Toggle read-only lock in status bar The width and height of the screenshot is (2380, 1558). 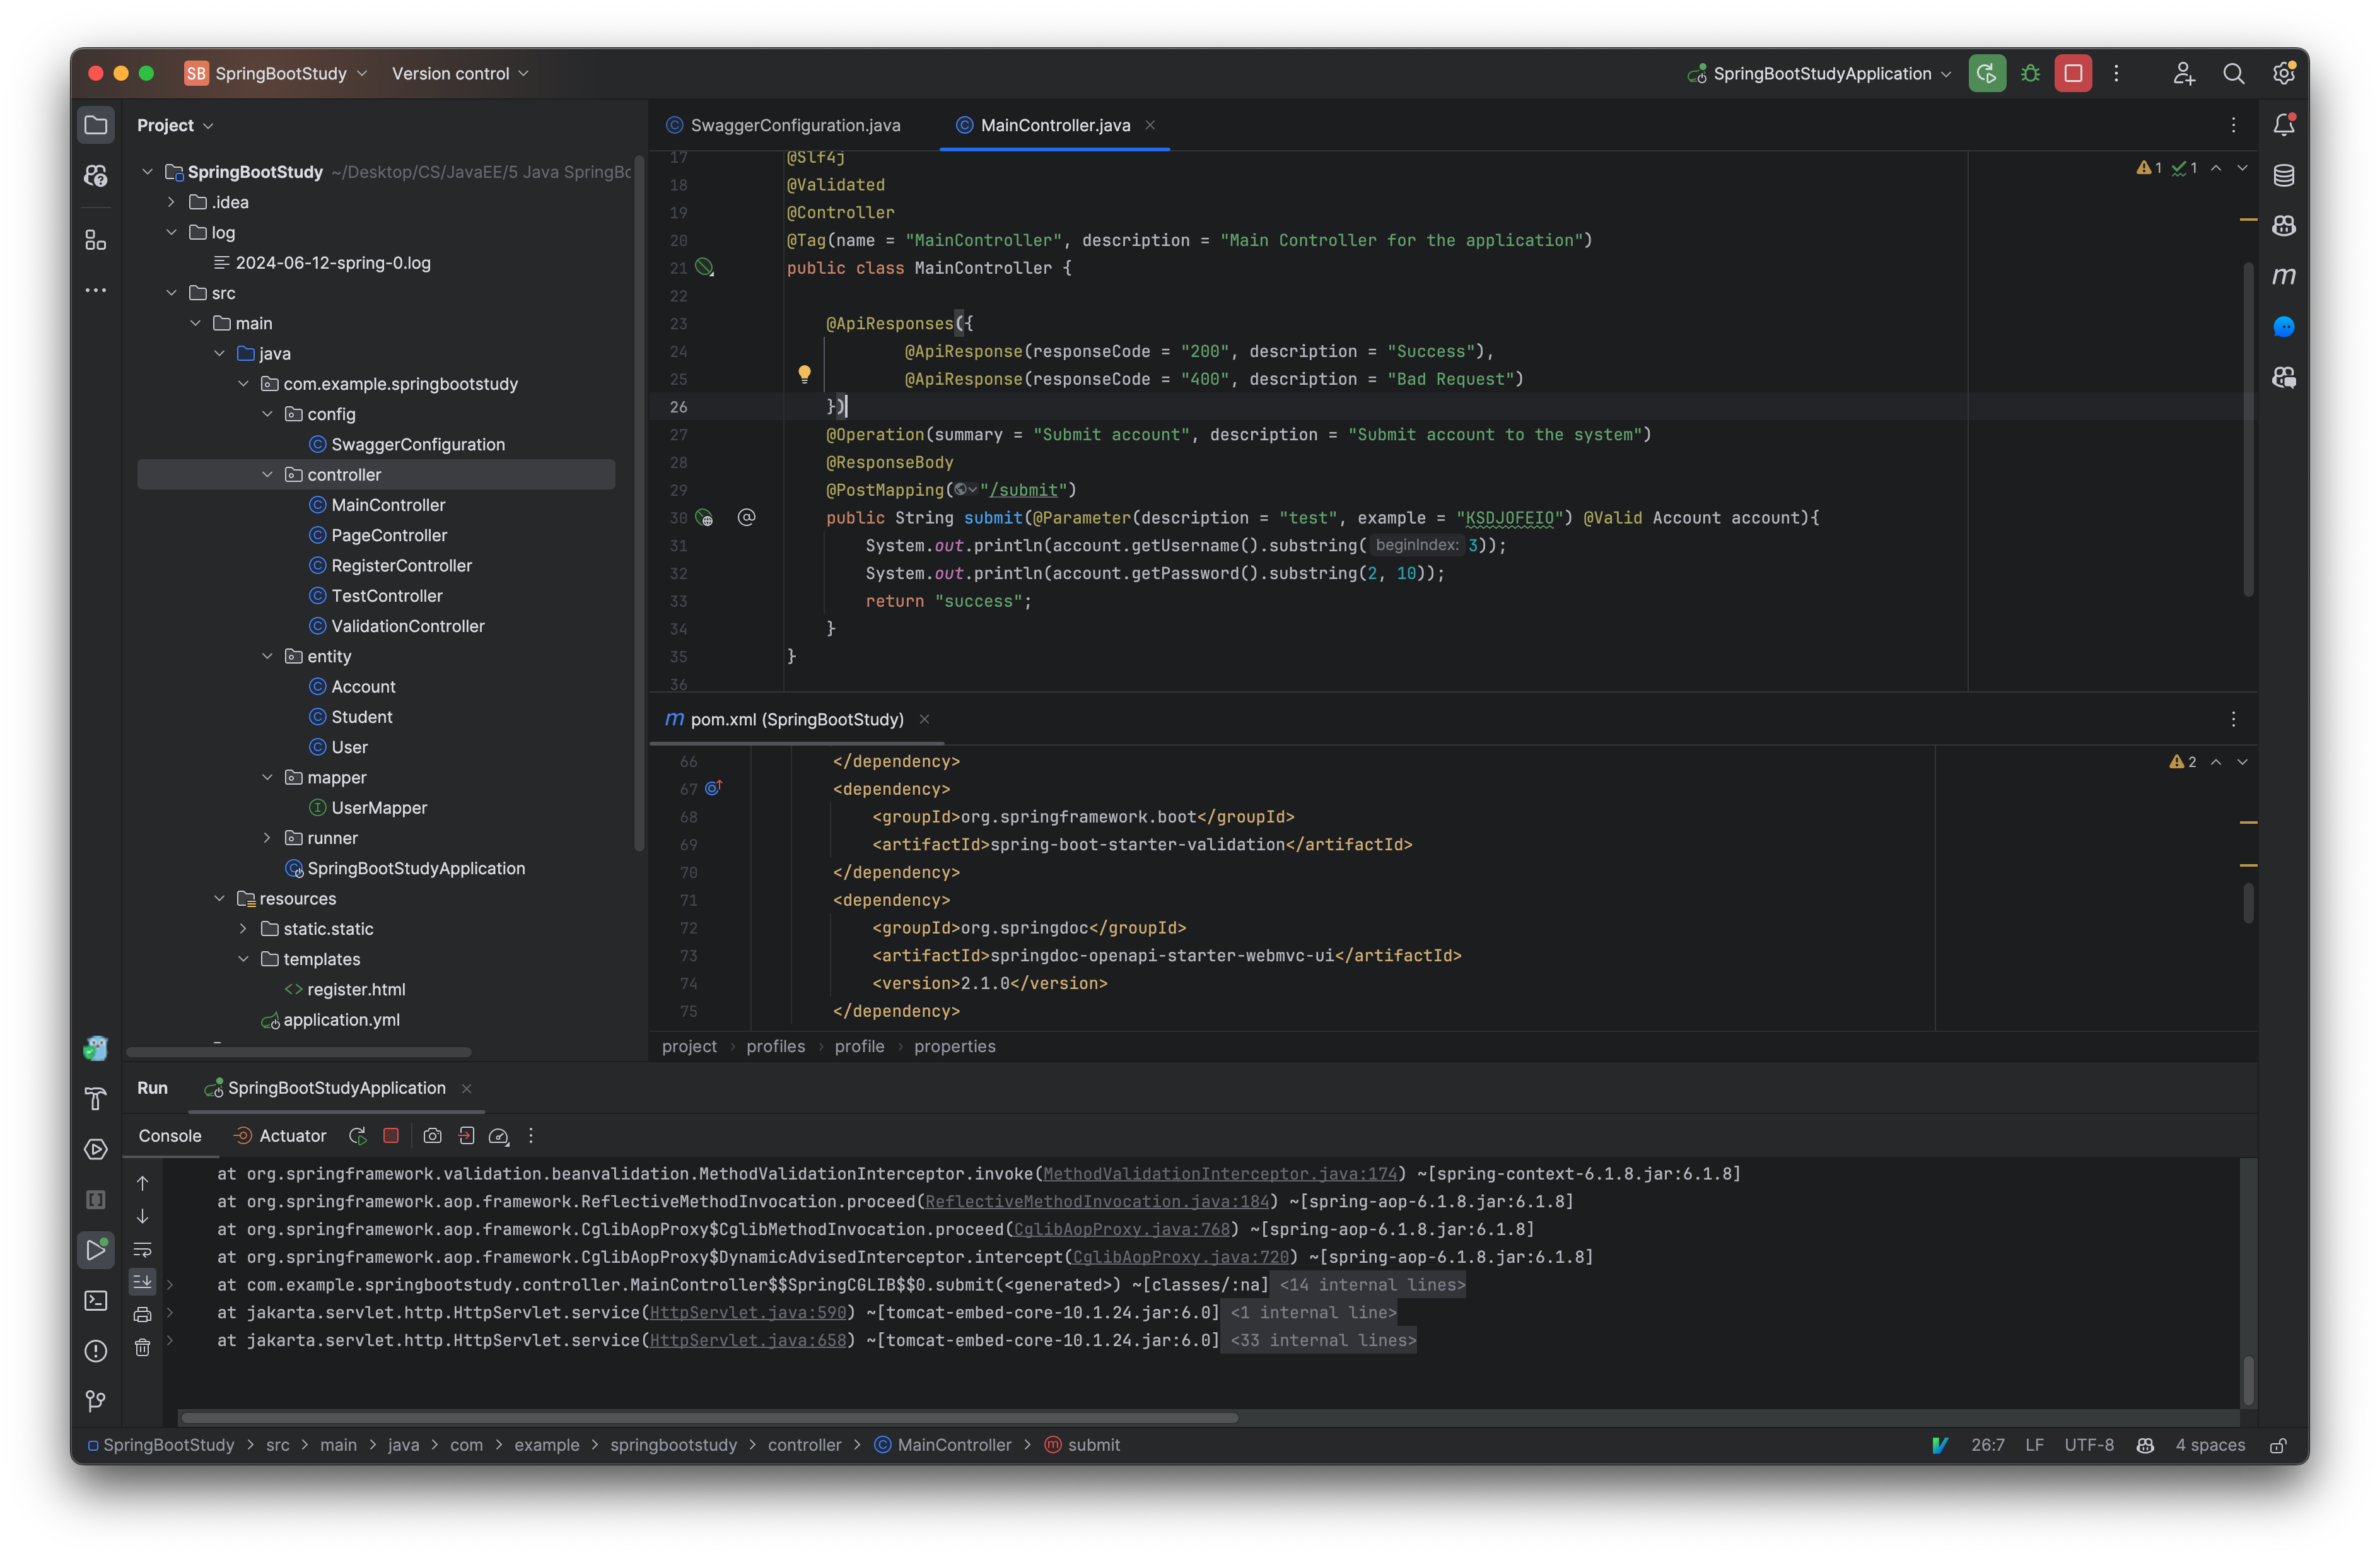click(2278, 1445)
